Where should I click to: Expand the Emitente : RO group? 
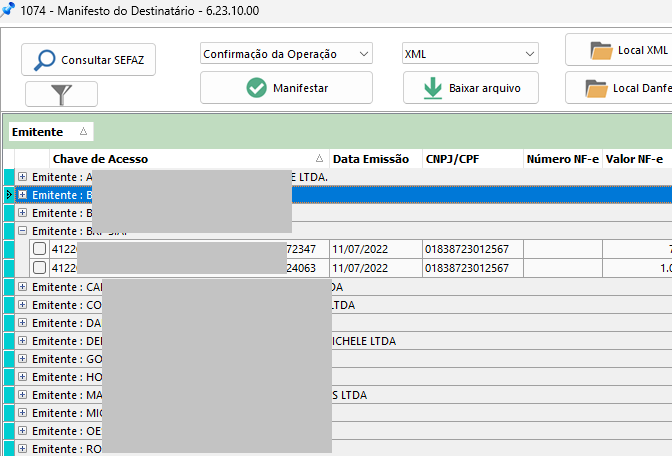[22, 449]
